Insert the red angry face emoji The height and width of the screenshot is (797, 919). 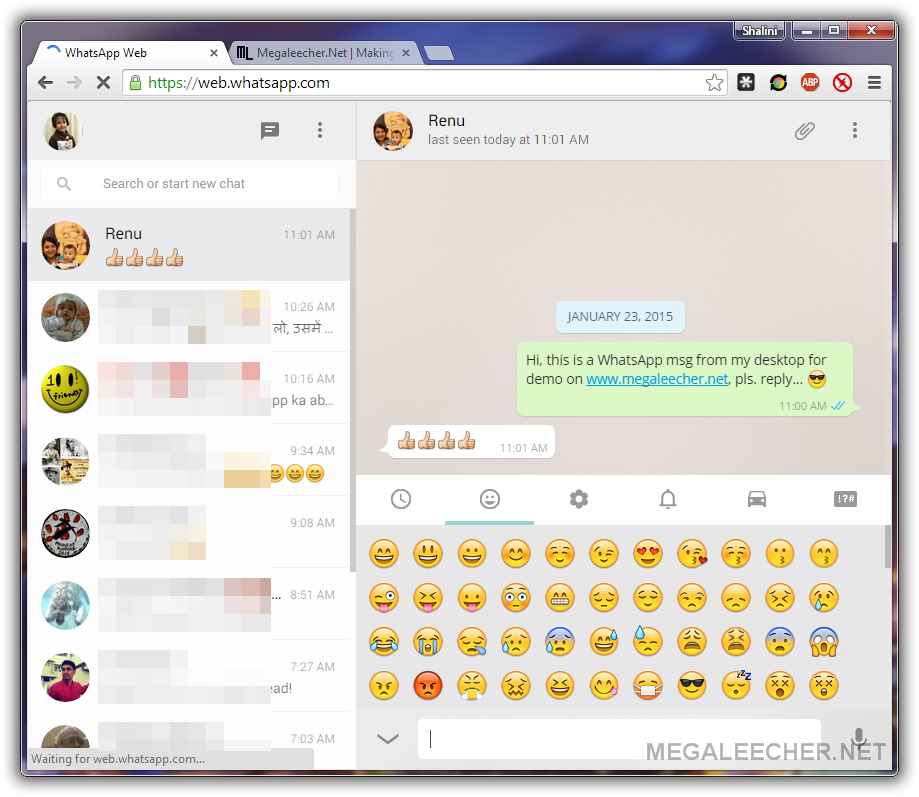428,686
